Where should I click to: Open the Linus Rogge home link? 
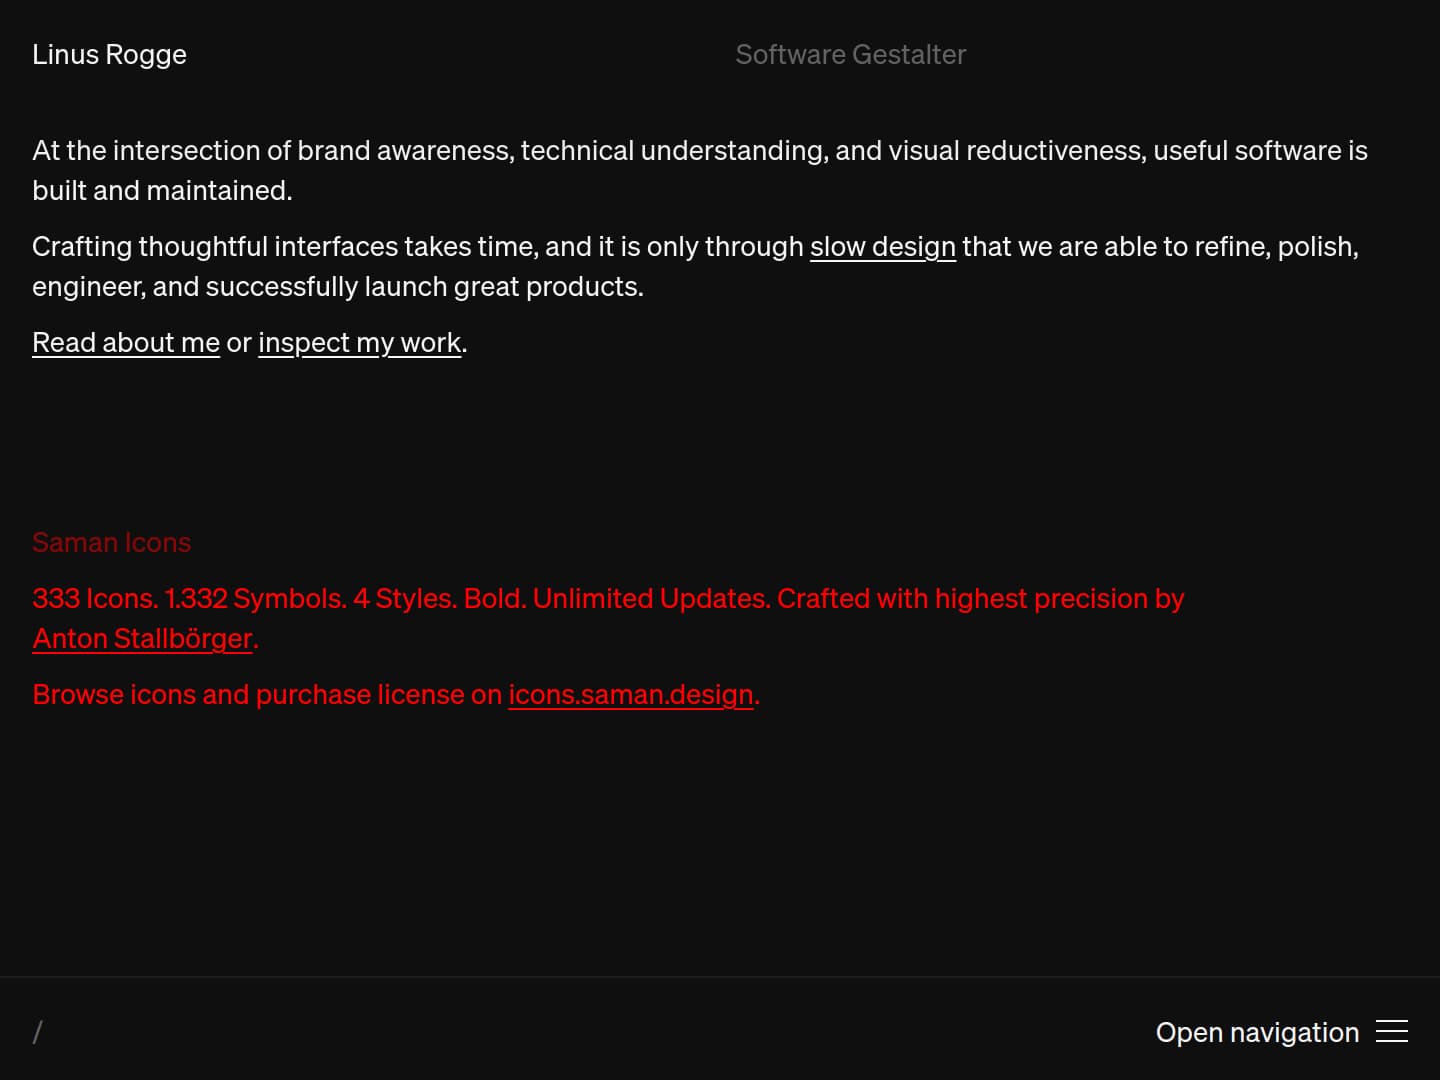[109, 54]
